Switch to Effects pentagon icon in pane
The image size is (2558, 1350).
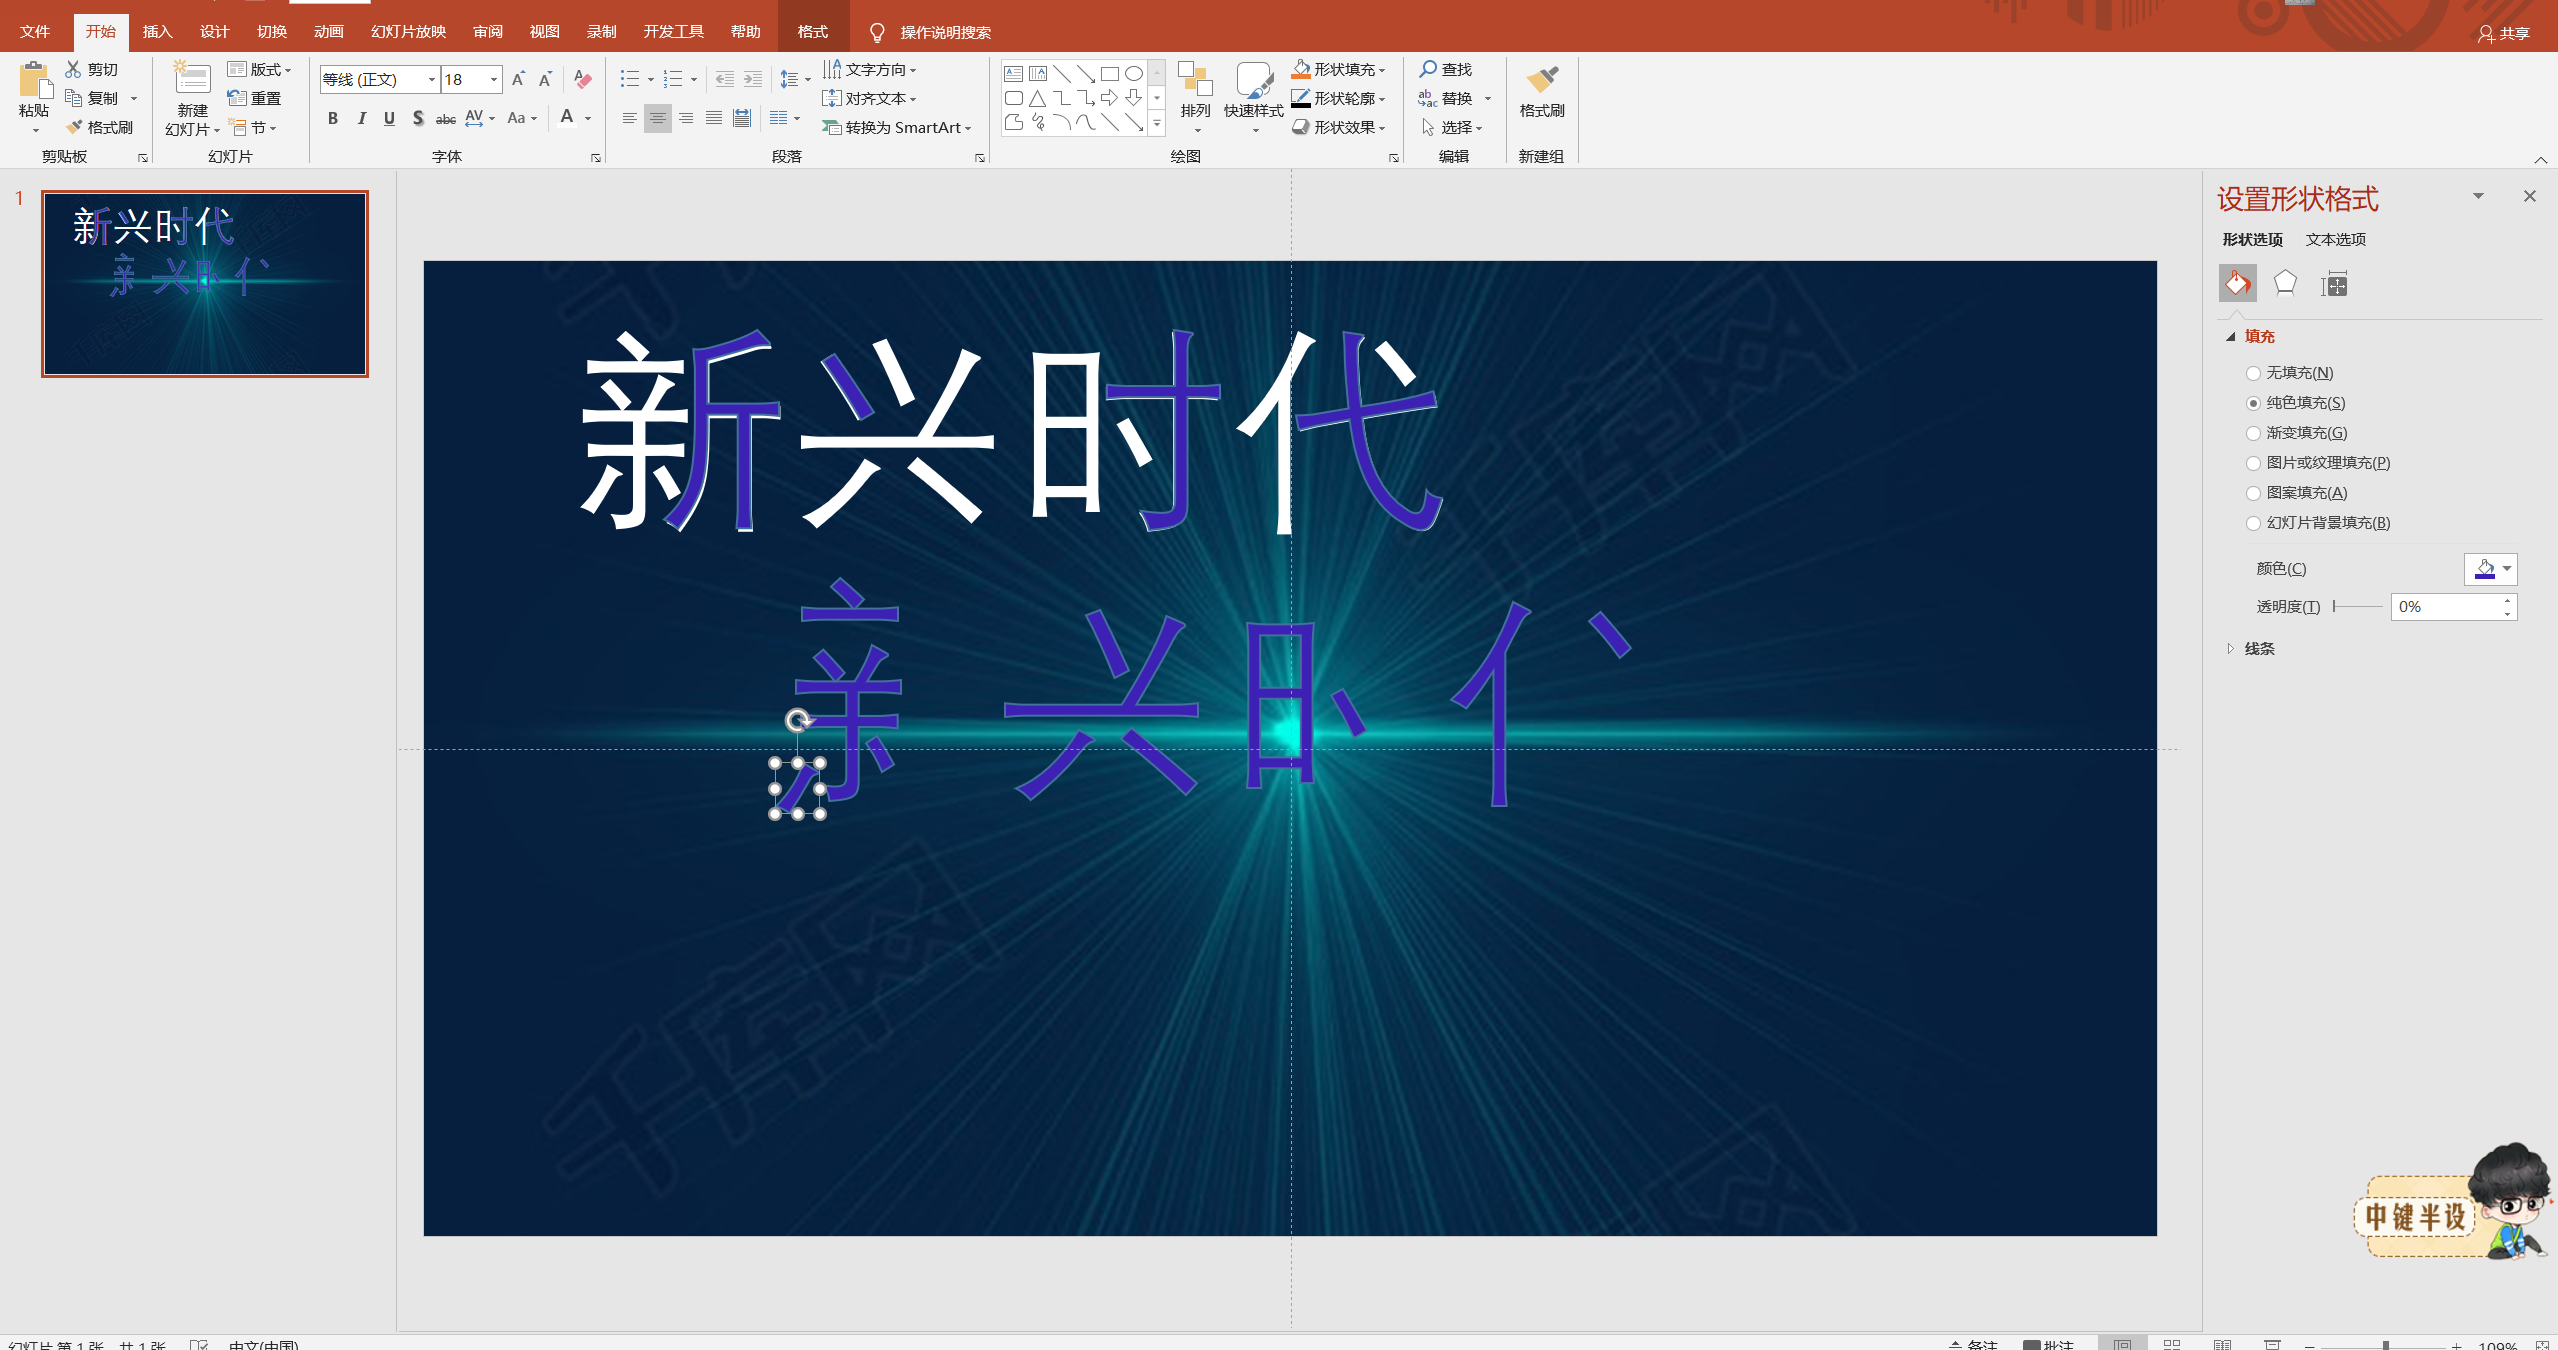2285,284
